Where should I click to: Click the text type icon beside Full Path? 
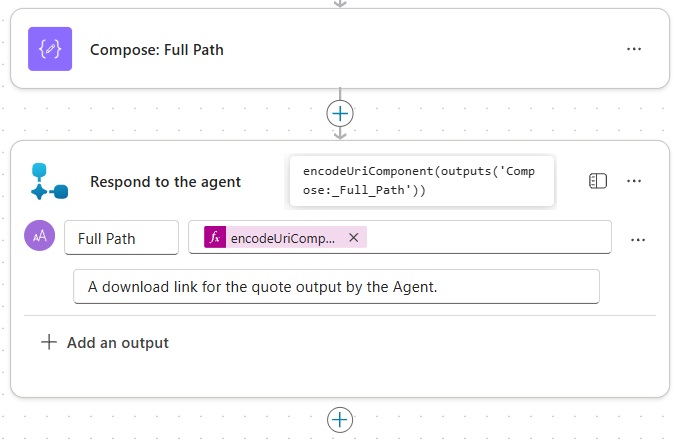(x=39, y=236)
